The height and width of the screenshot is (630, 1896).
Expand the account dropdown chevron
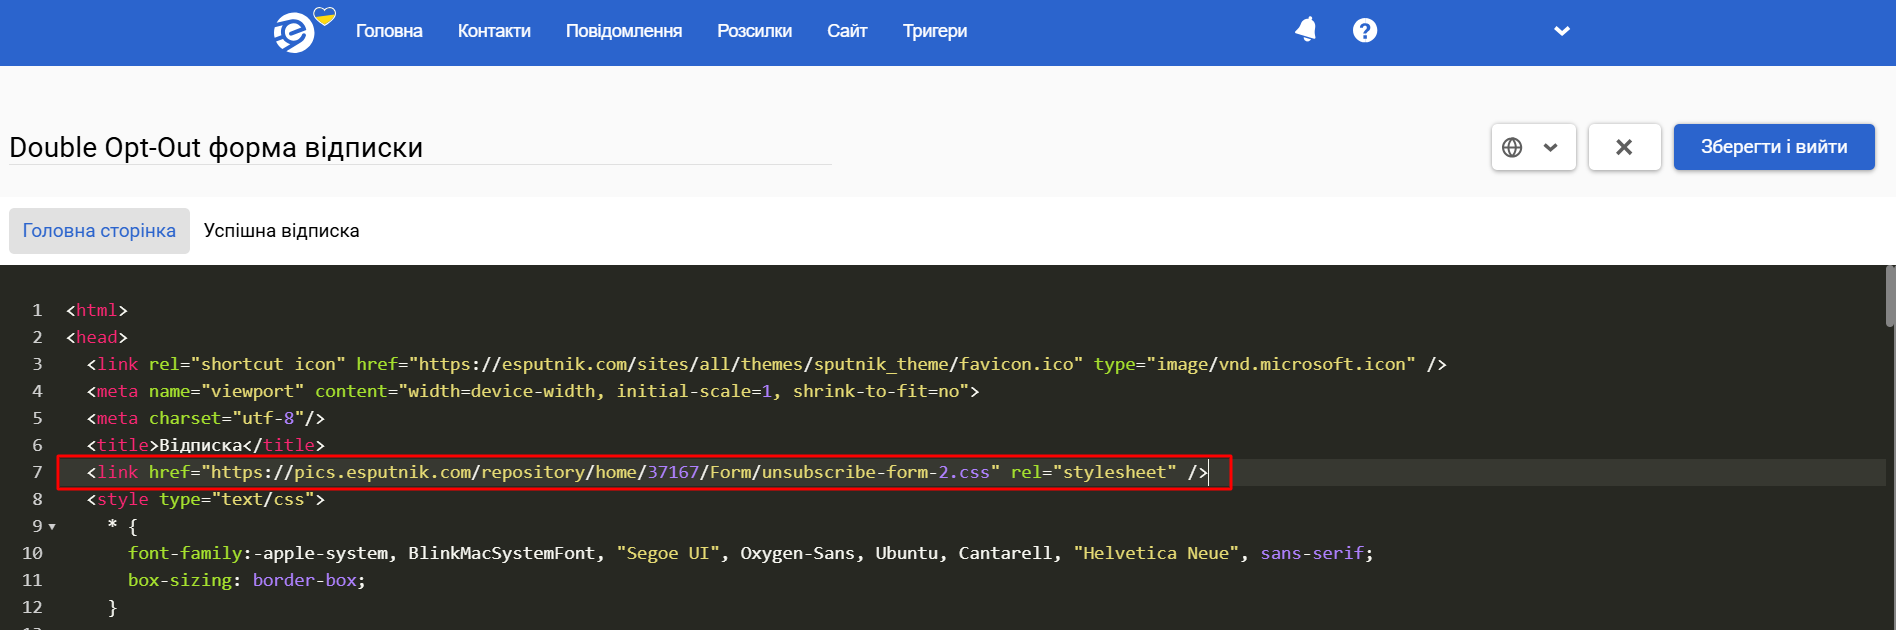point(1562,31)
